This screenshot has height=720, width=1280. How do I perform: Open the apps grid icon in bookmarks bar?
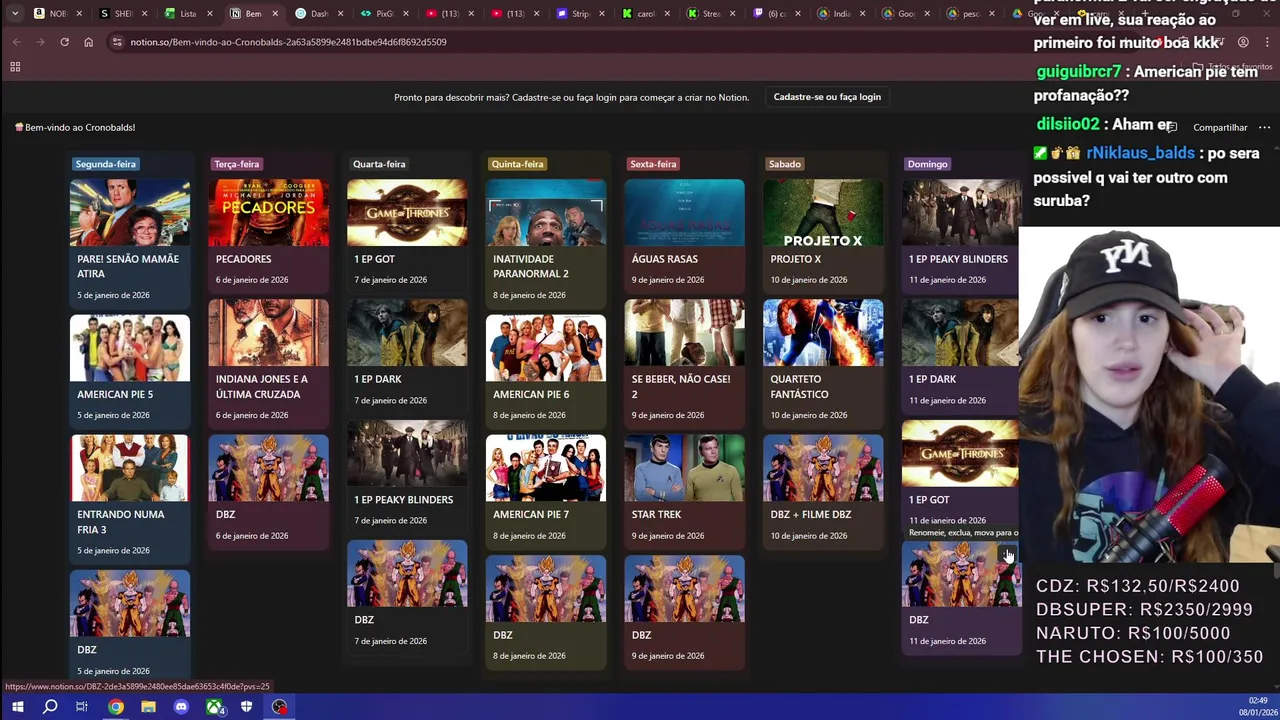point(15,67)
